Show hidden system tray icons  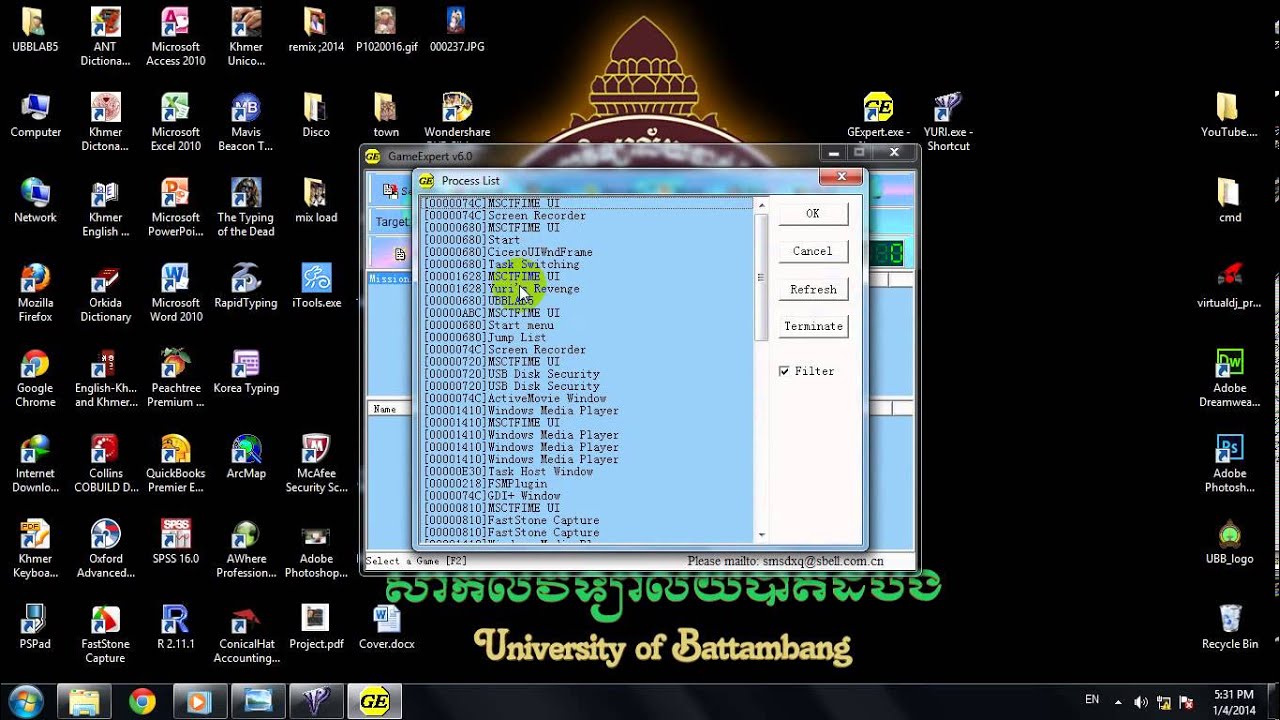click(1118, 701)
